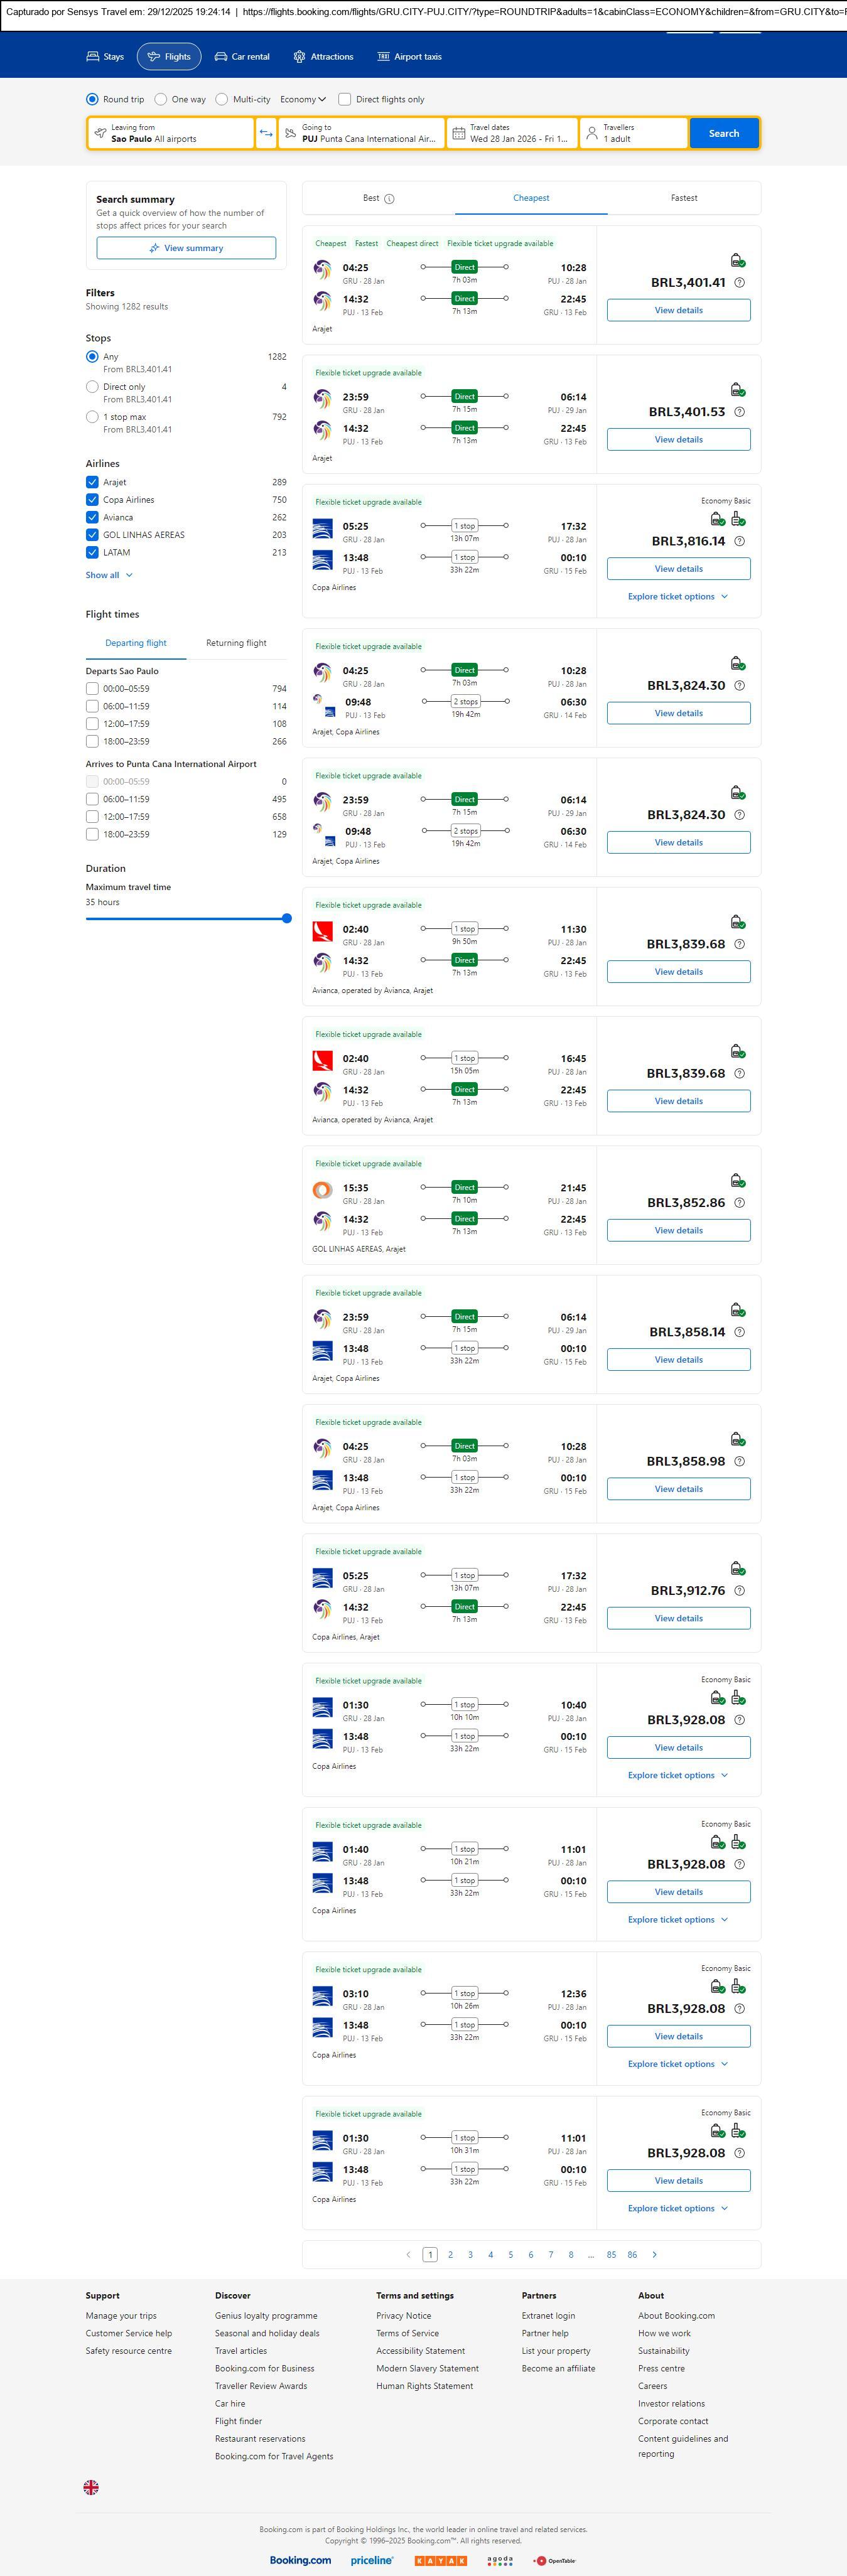Click the Travel dates field
This screenshot has width=847, height=2576.
[512, 133]
